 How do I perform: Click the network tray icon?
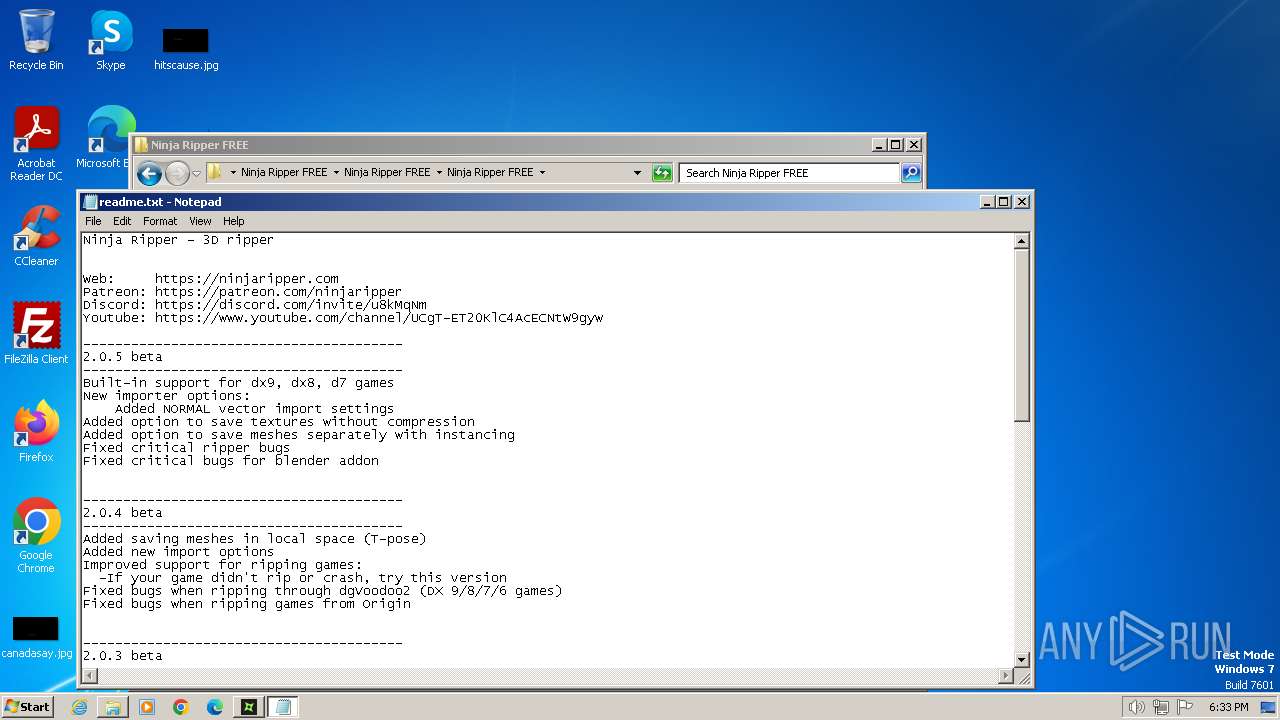pos(1160,707)
